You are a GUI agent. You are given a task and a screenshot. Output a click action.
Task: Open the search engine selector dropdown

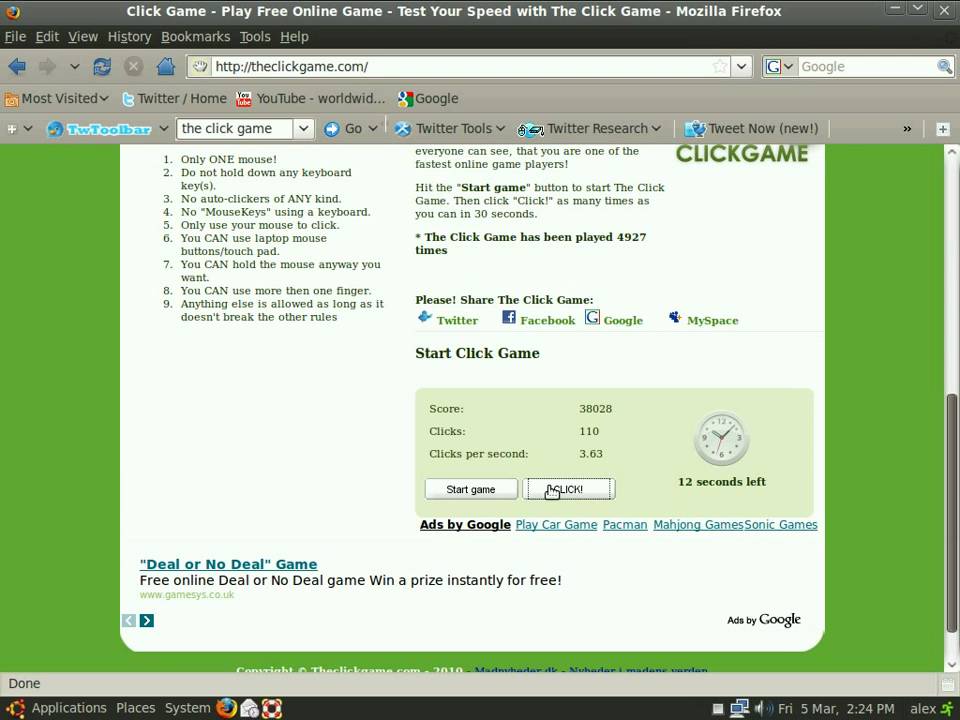point(781,66)
